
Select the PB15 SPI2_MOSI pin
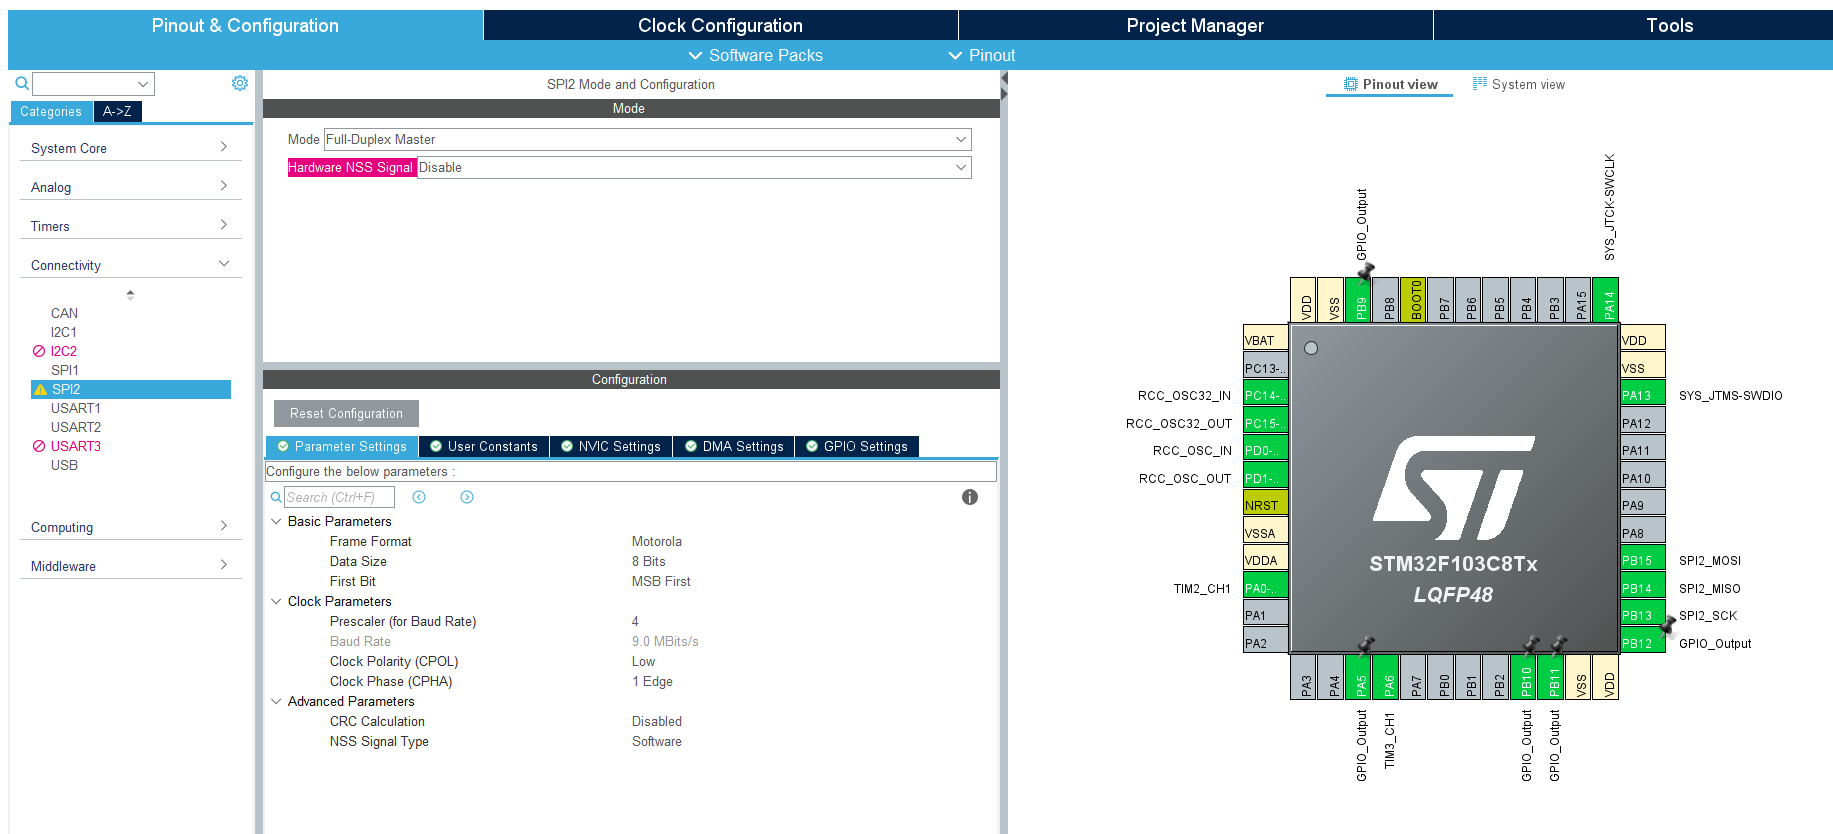pyautogui.click(x=1643, y=559)
